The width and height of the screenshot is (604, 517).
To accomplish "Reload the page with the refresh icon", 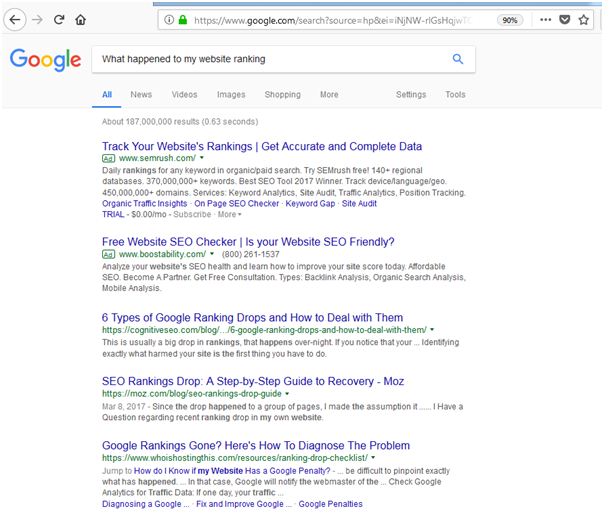I will (59, 20).
